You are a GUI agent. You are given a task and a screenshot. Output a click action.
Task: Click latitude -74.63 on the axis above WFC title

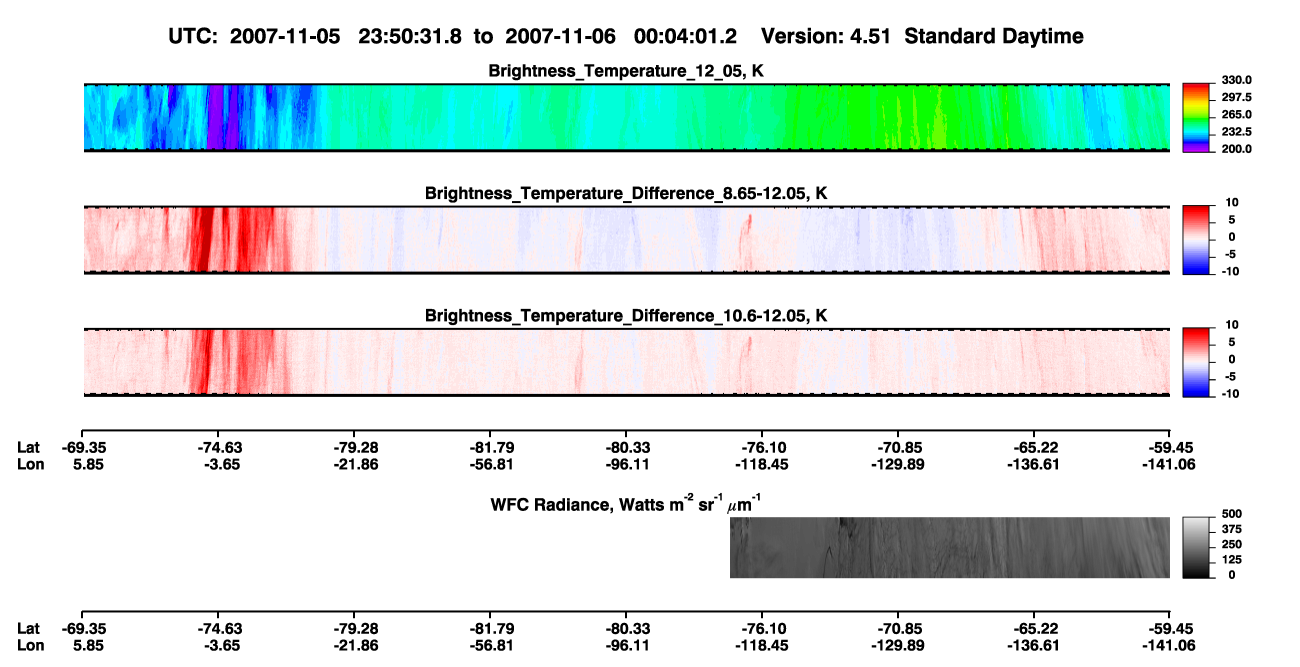218,446
